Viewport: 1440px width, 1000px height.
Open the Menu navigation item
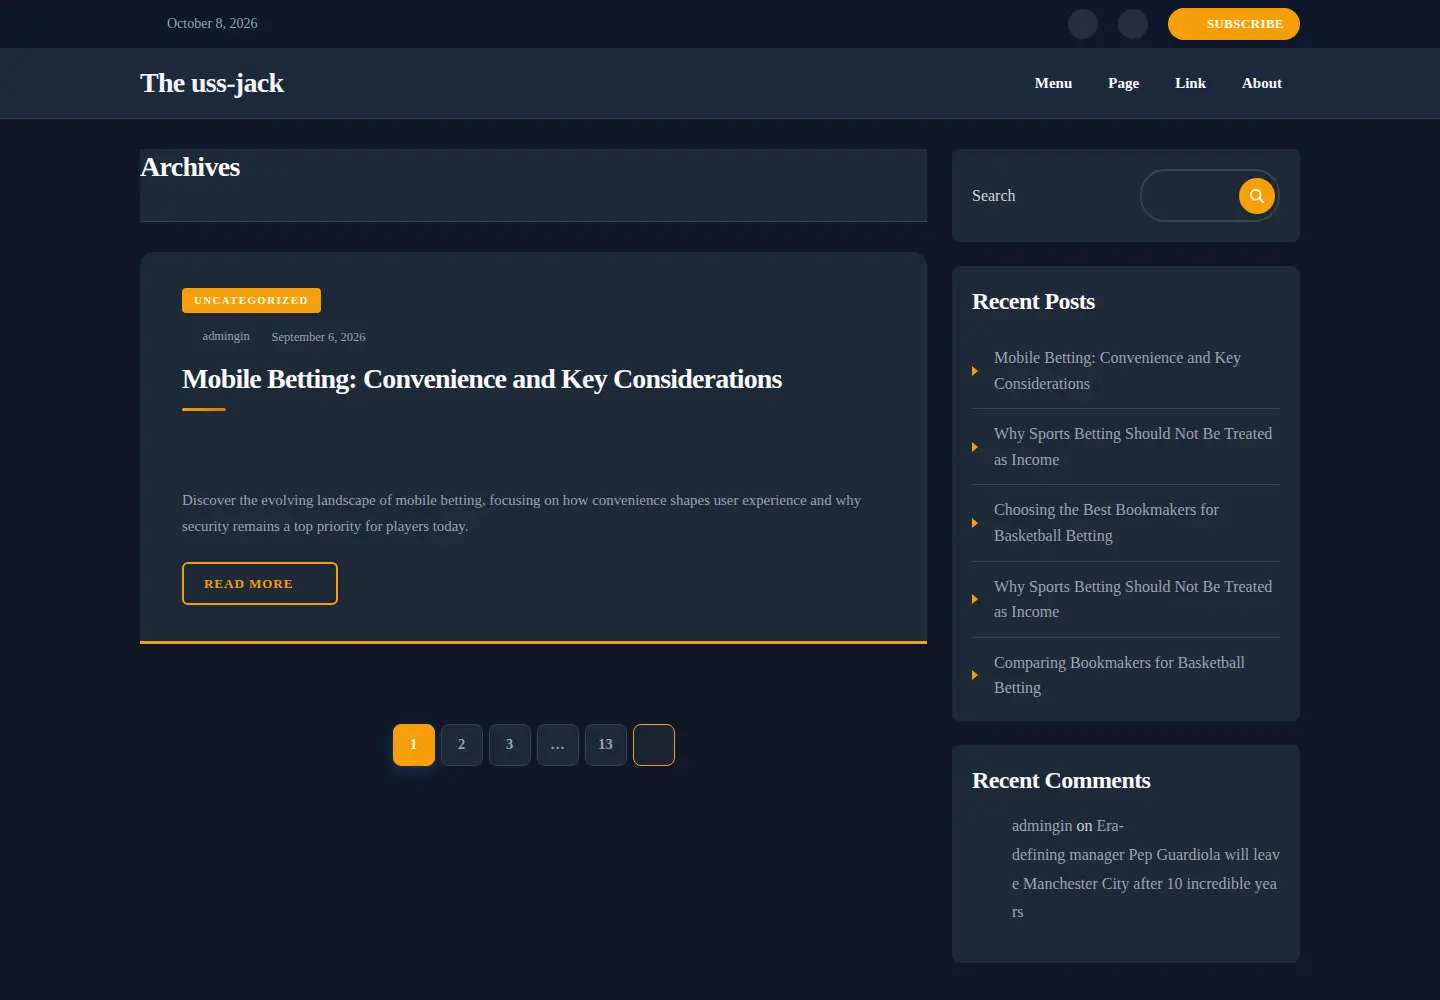click(1053, 83)
